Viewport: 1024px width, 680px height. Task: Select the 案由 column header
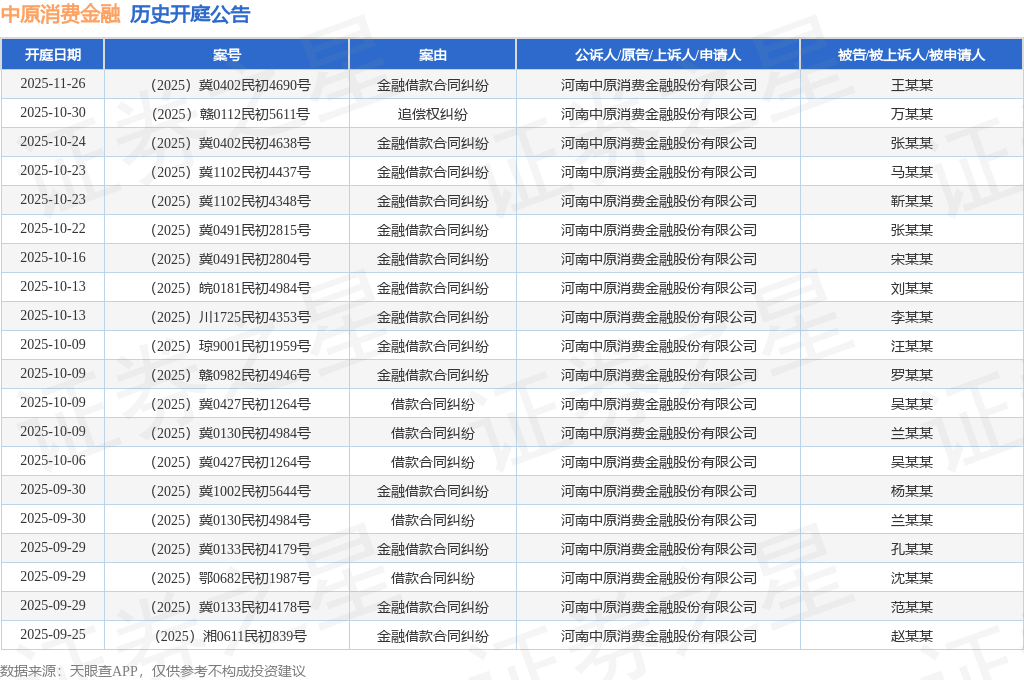tap(433, 55)
